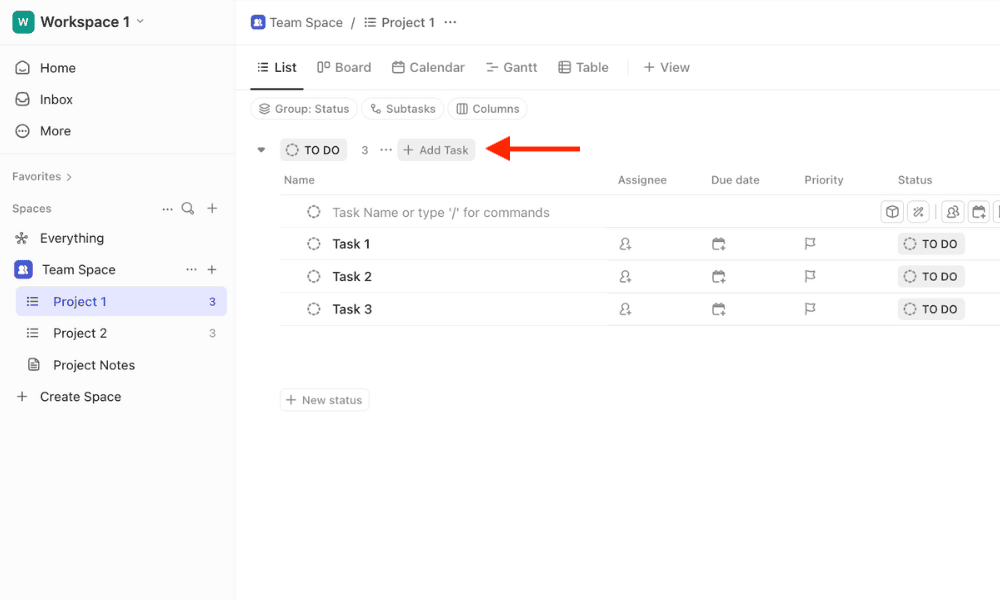Image resolution: width=1000 pixels, height=600 pixels.
Task: Collapse the TO DO group triangle
Action: (261, 150)
